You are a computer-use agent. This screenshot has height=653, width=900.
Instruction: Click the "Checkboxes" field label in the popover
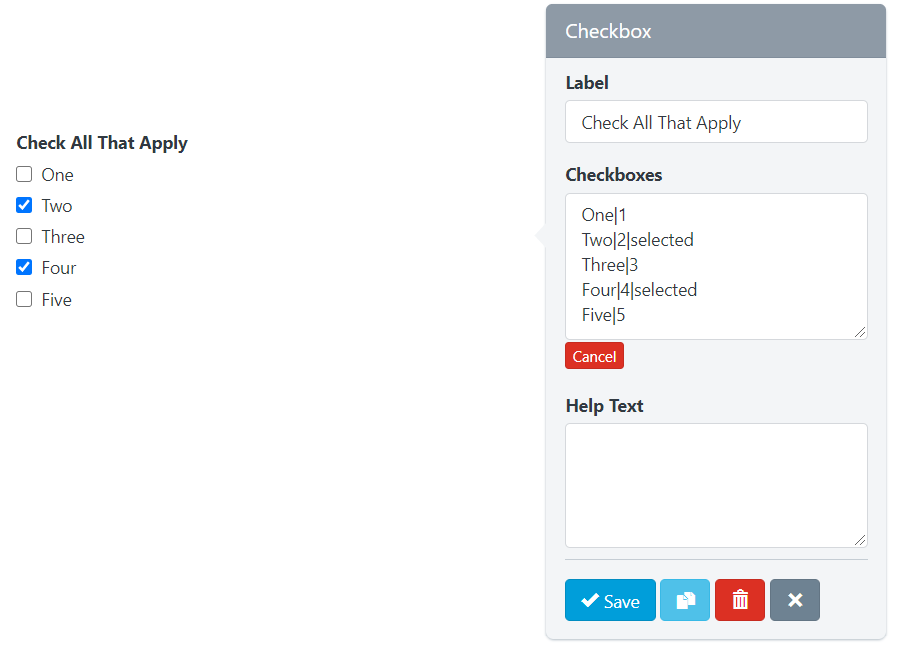[x=614, y=175]
